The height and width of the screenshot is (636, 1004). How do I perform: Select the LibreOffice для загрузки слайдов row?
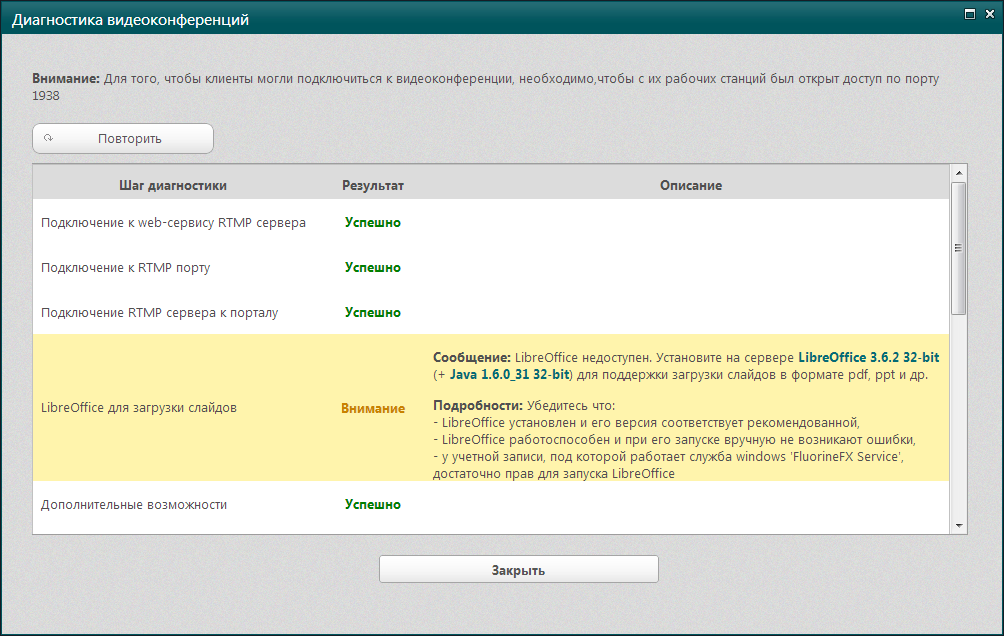pyautogui.click(x=139, y=408)
